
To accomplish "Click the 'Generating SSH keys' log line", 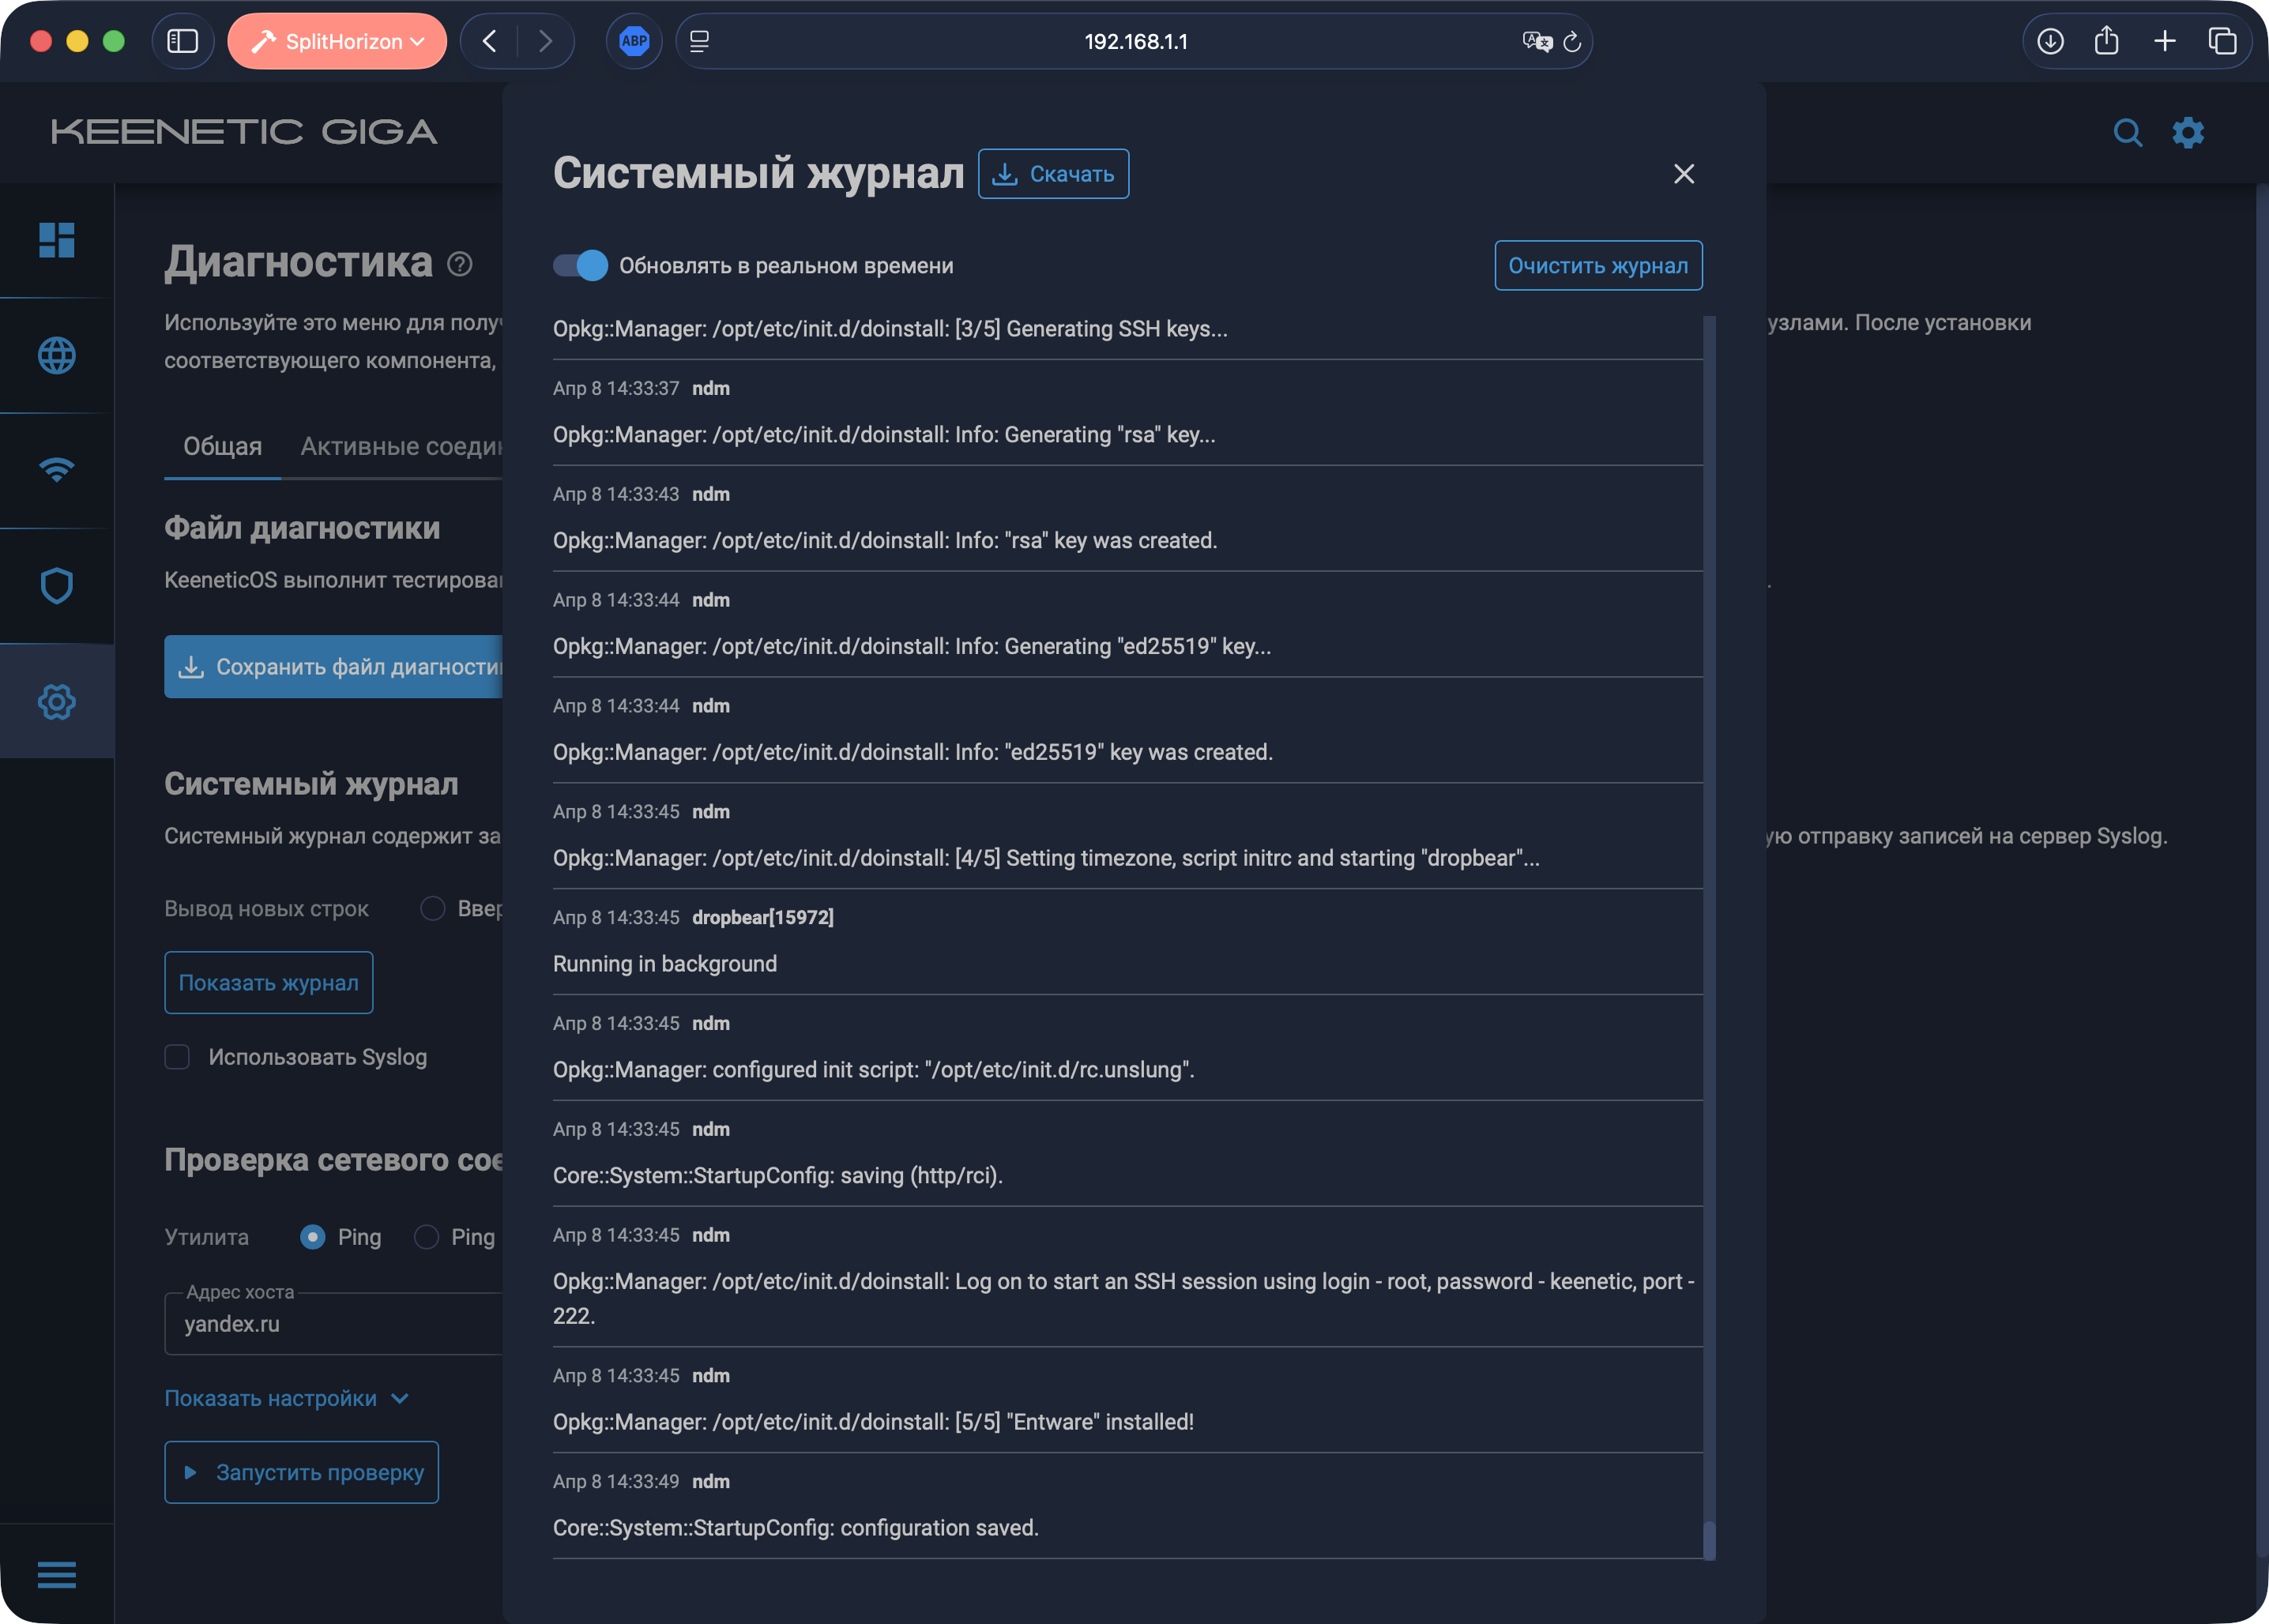I will point(890,329).
